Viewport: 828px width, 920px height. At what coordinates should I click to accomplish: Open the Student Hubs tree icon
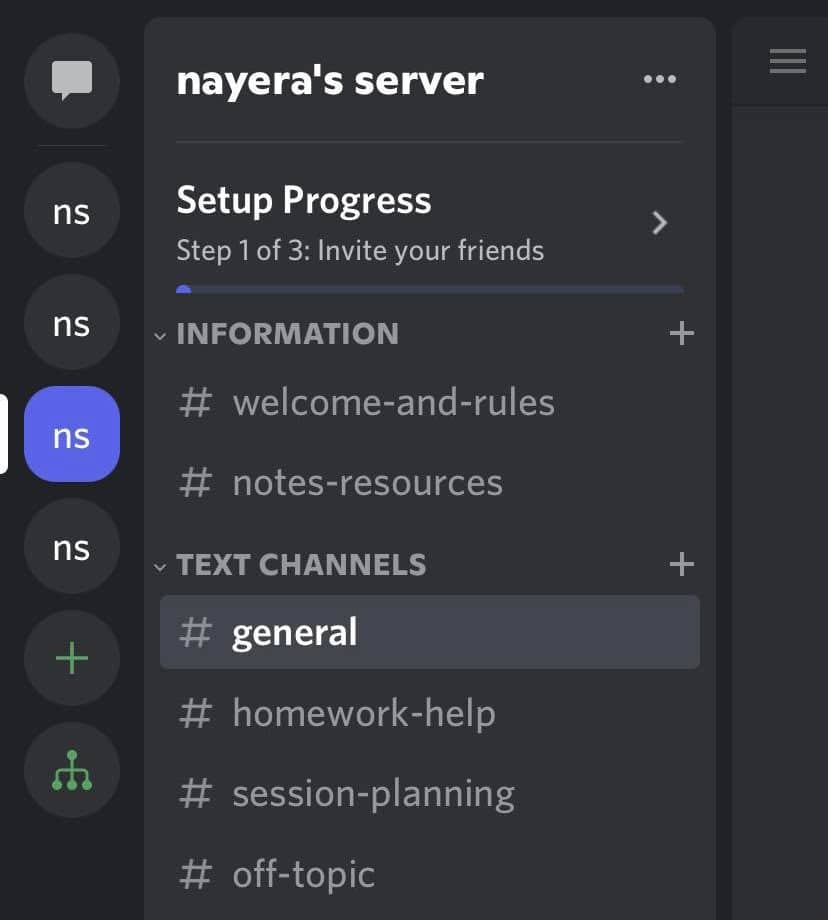(72, 770)
